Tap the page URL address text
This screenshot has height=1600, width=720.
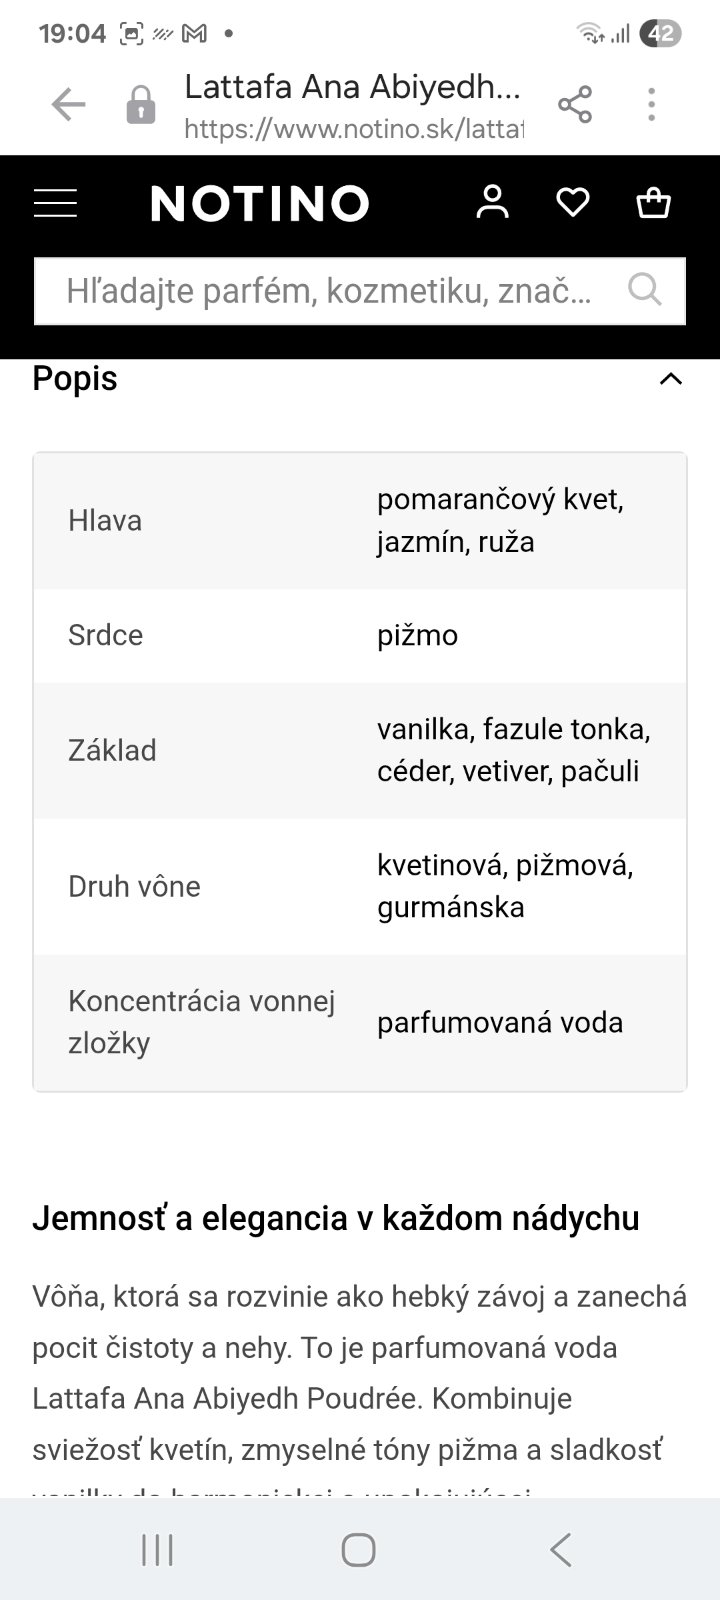[x=353, y=129]
